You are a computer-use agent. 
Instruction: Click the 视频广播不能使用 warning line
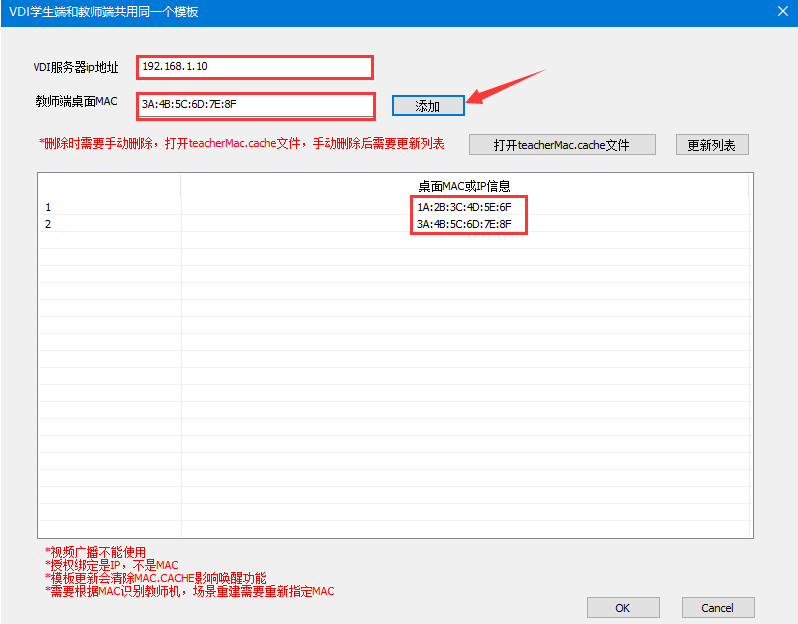[x=95, y=552]
